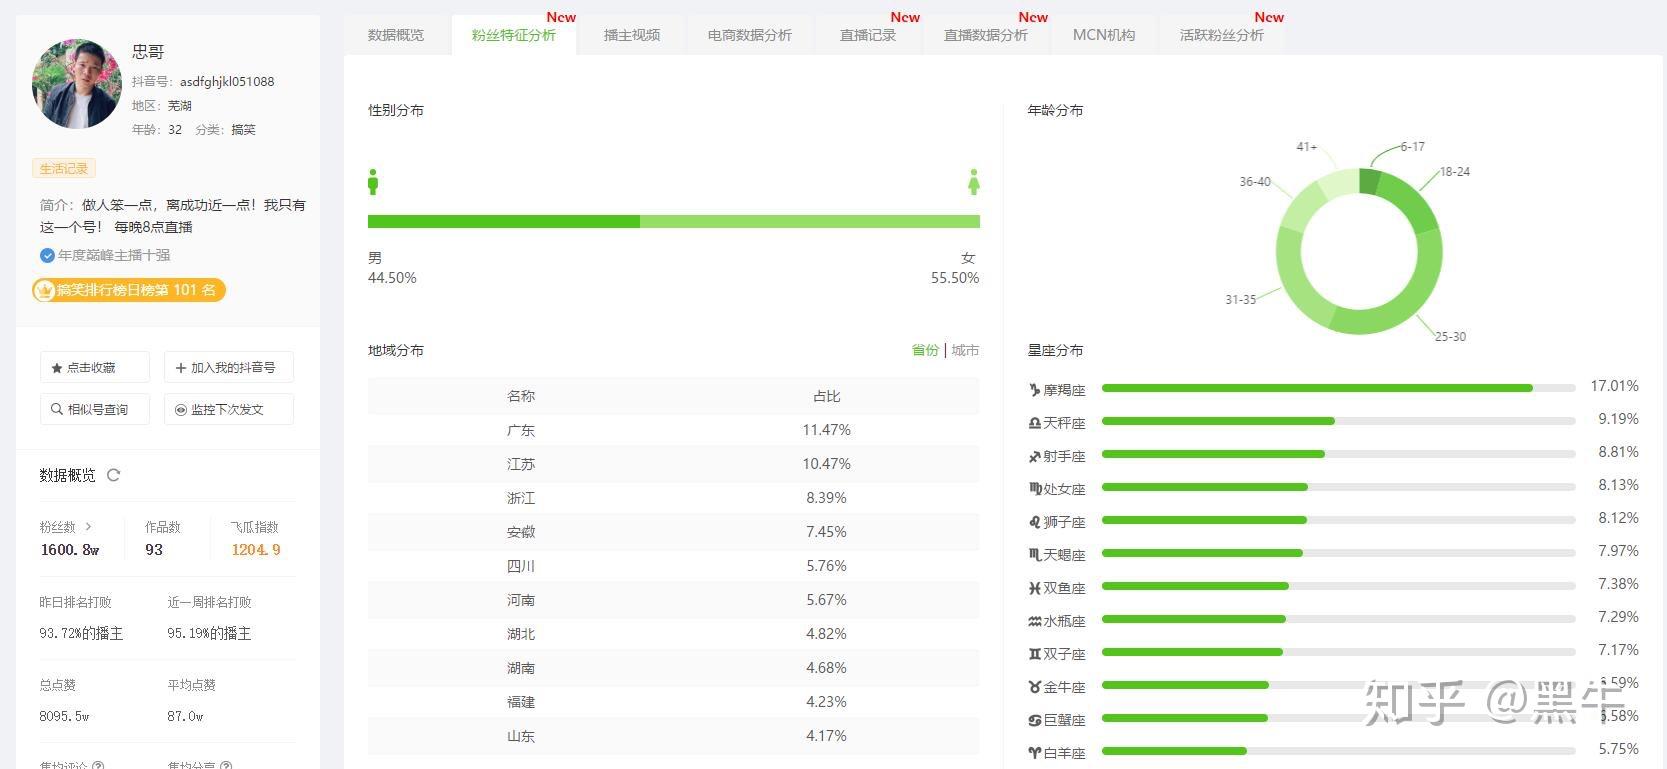The image size is (1667, 769).
Task: Click the star icon in 点击收藏
Action: (x=57, y=368)
